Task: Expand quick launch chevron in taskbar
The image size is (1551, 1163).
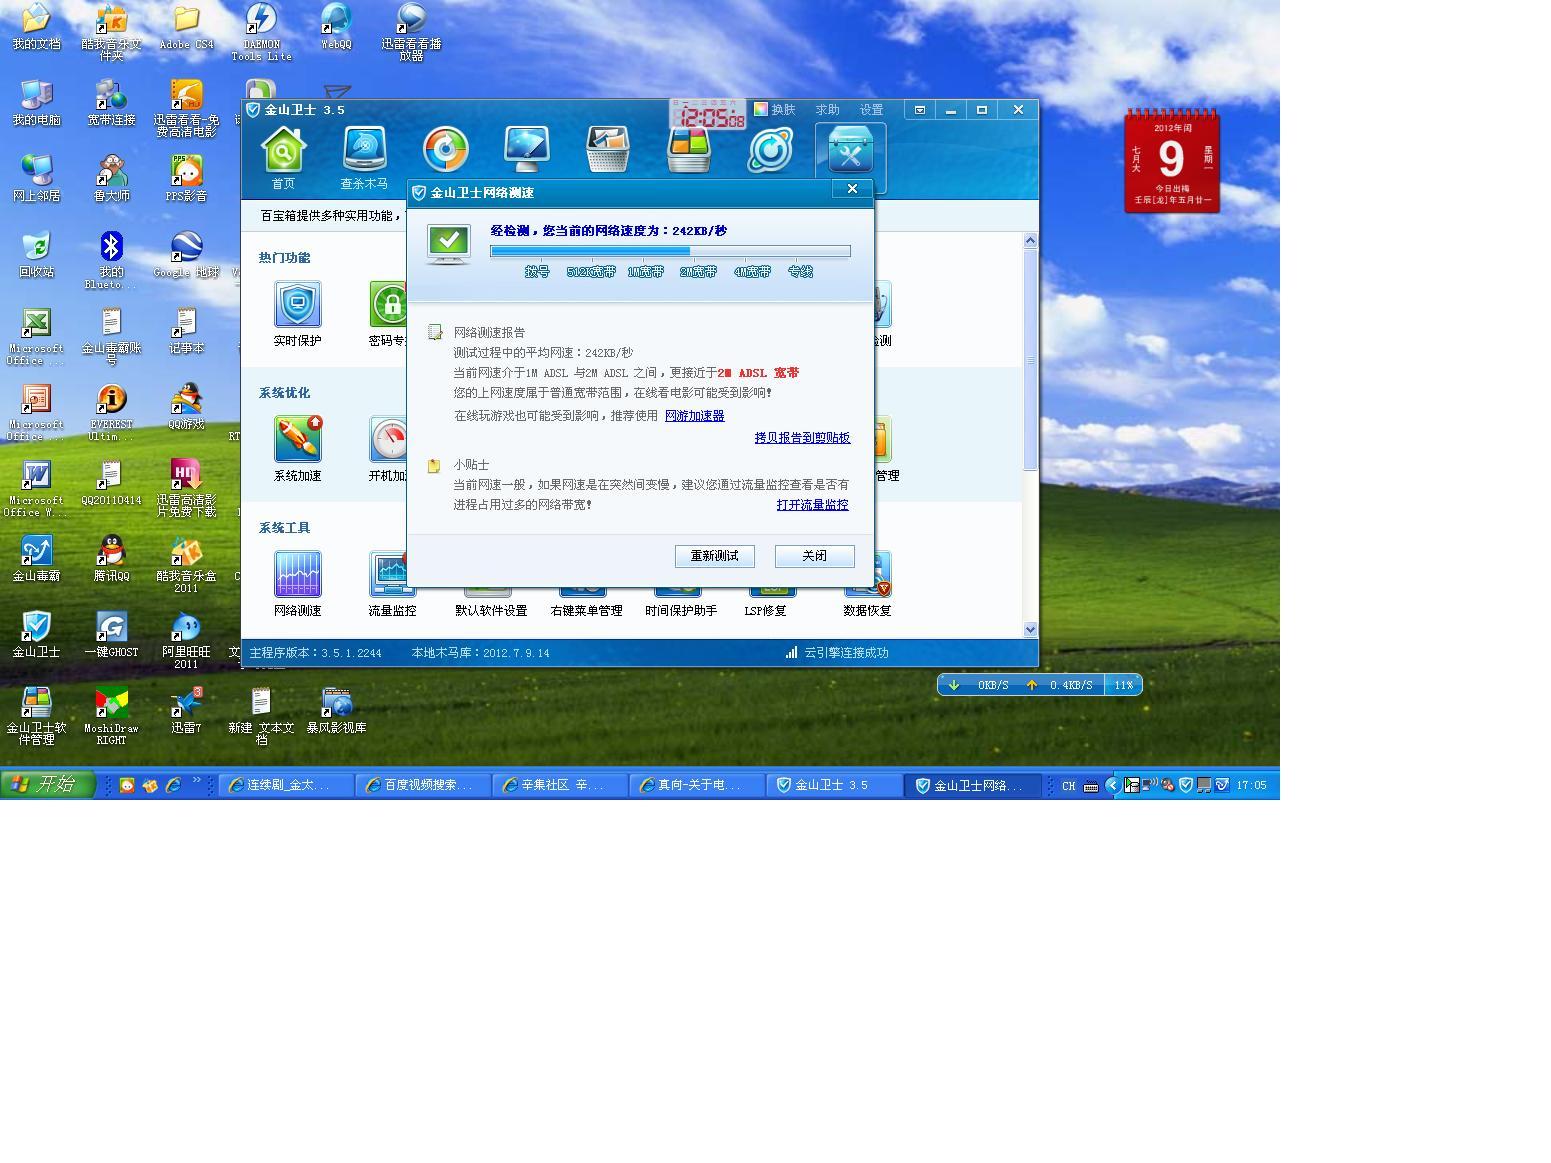Action: click(x=197, y=781)
